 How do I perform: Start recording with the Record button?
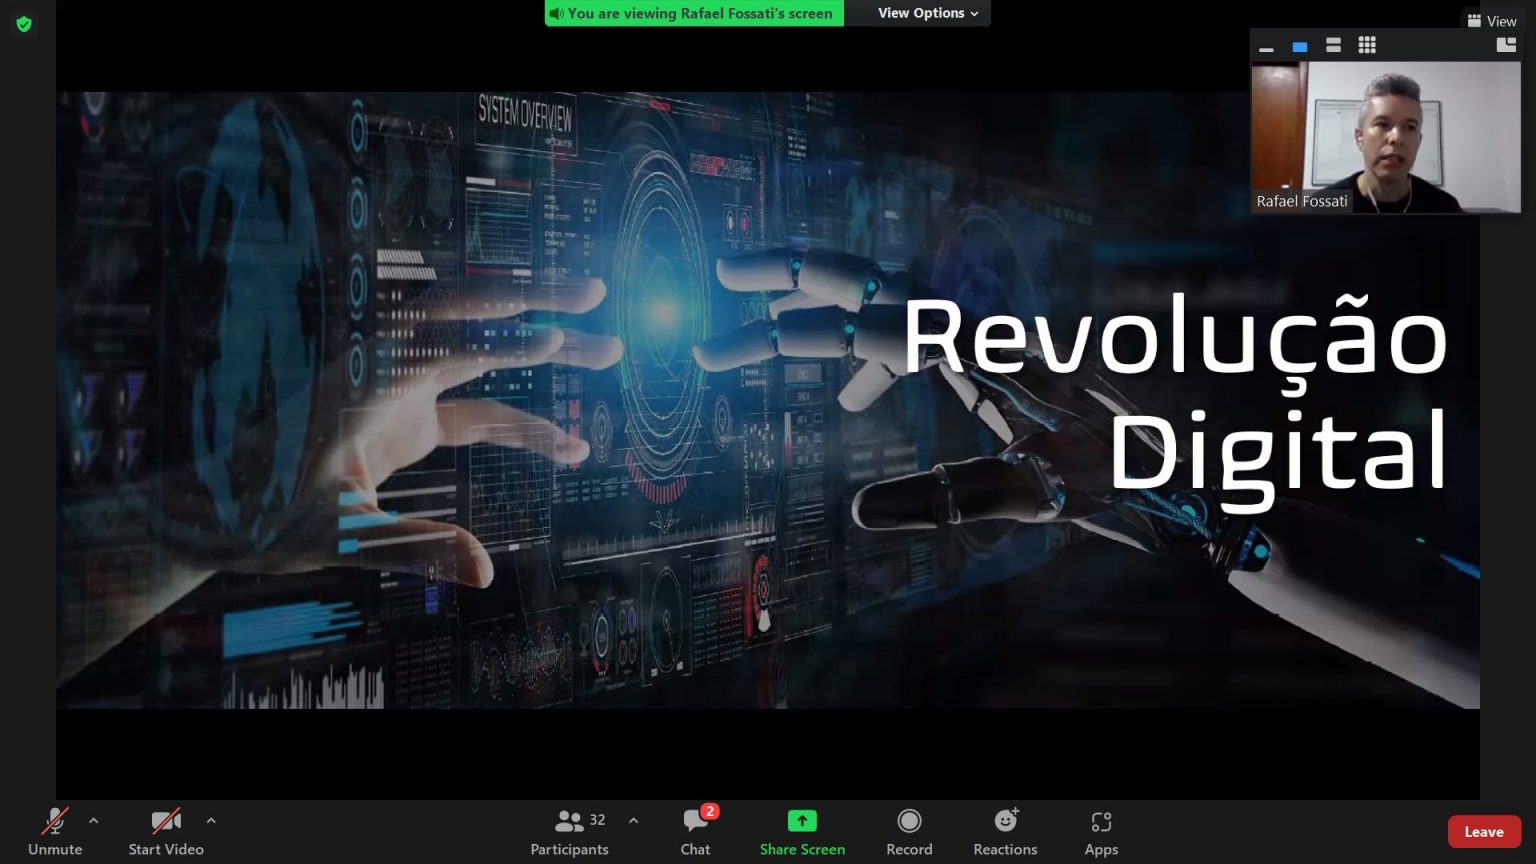coord(909,831)
